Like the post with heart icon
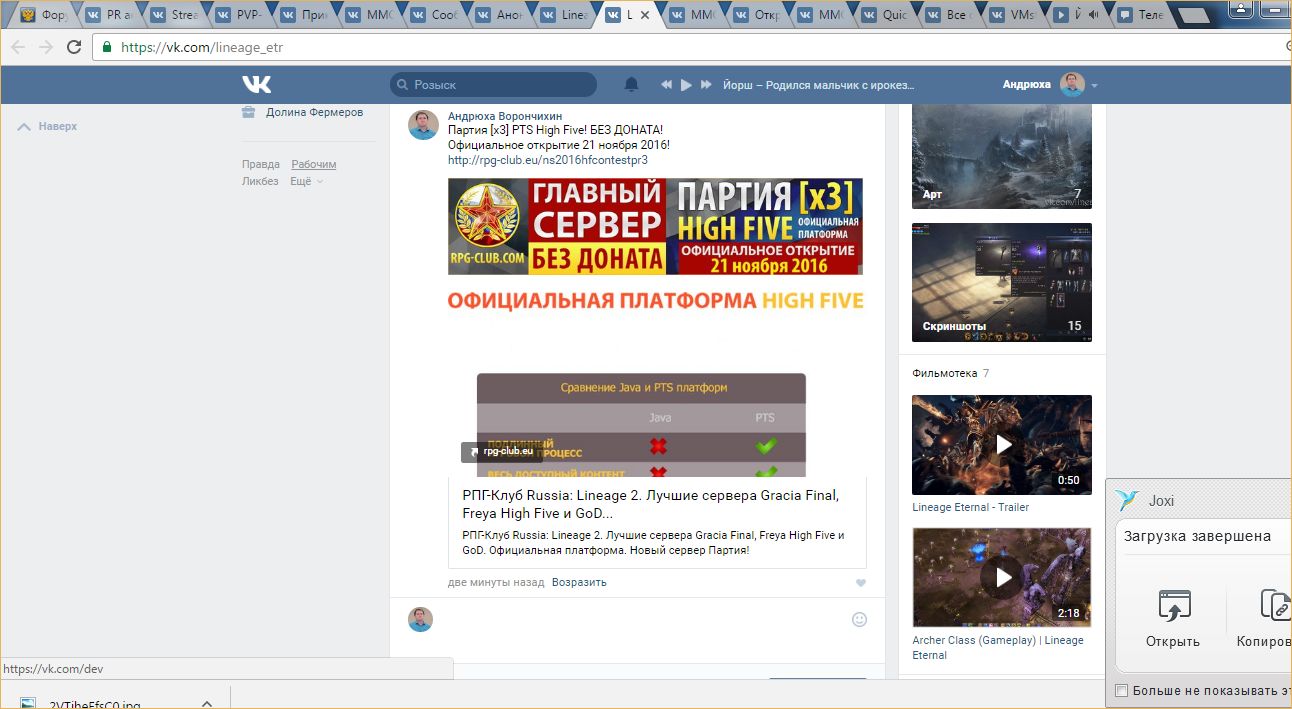The width and height of the screenshot is (1292, 709). pyautogui.click(x=860, y=583)
